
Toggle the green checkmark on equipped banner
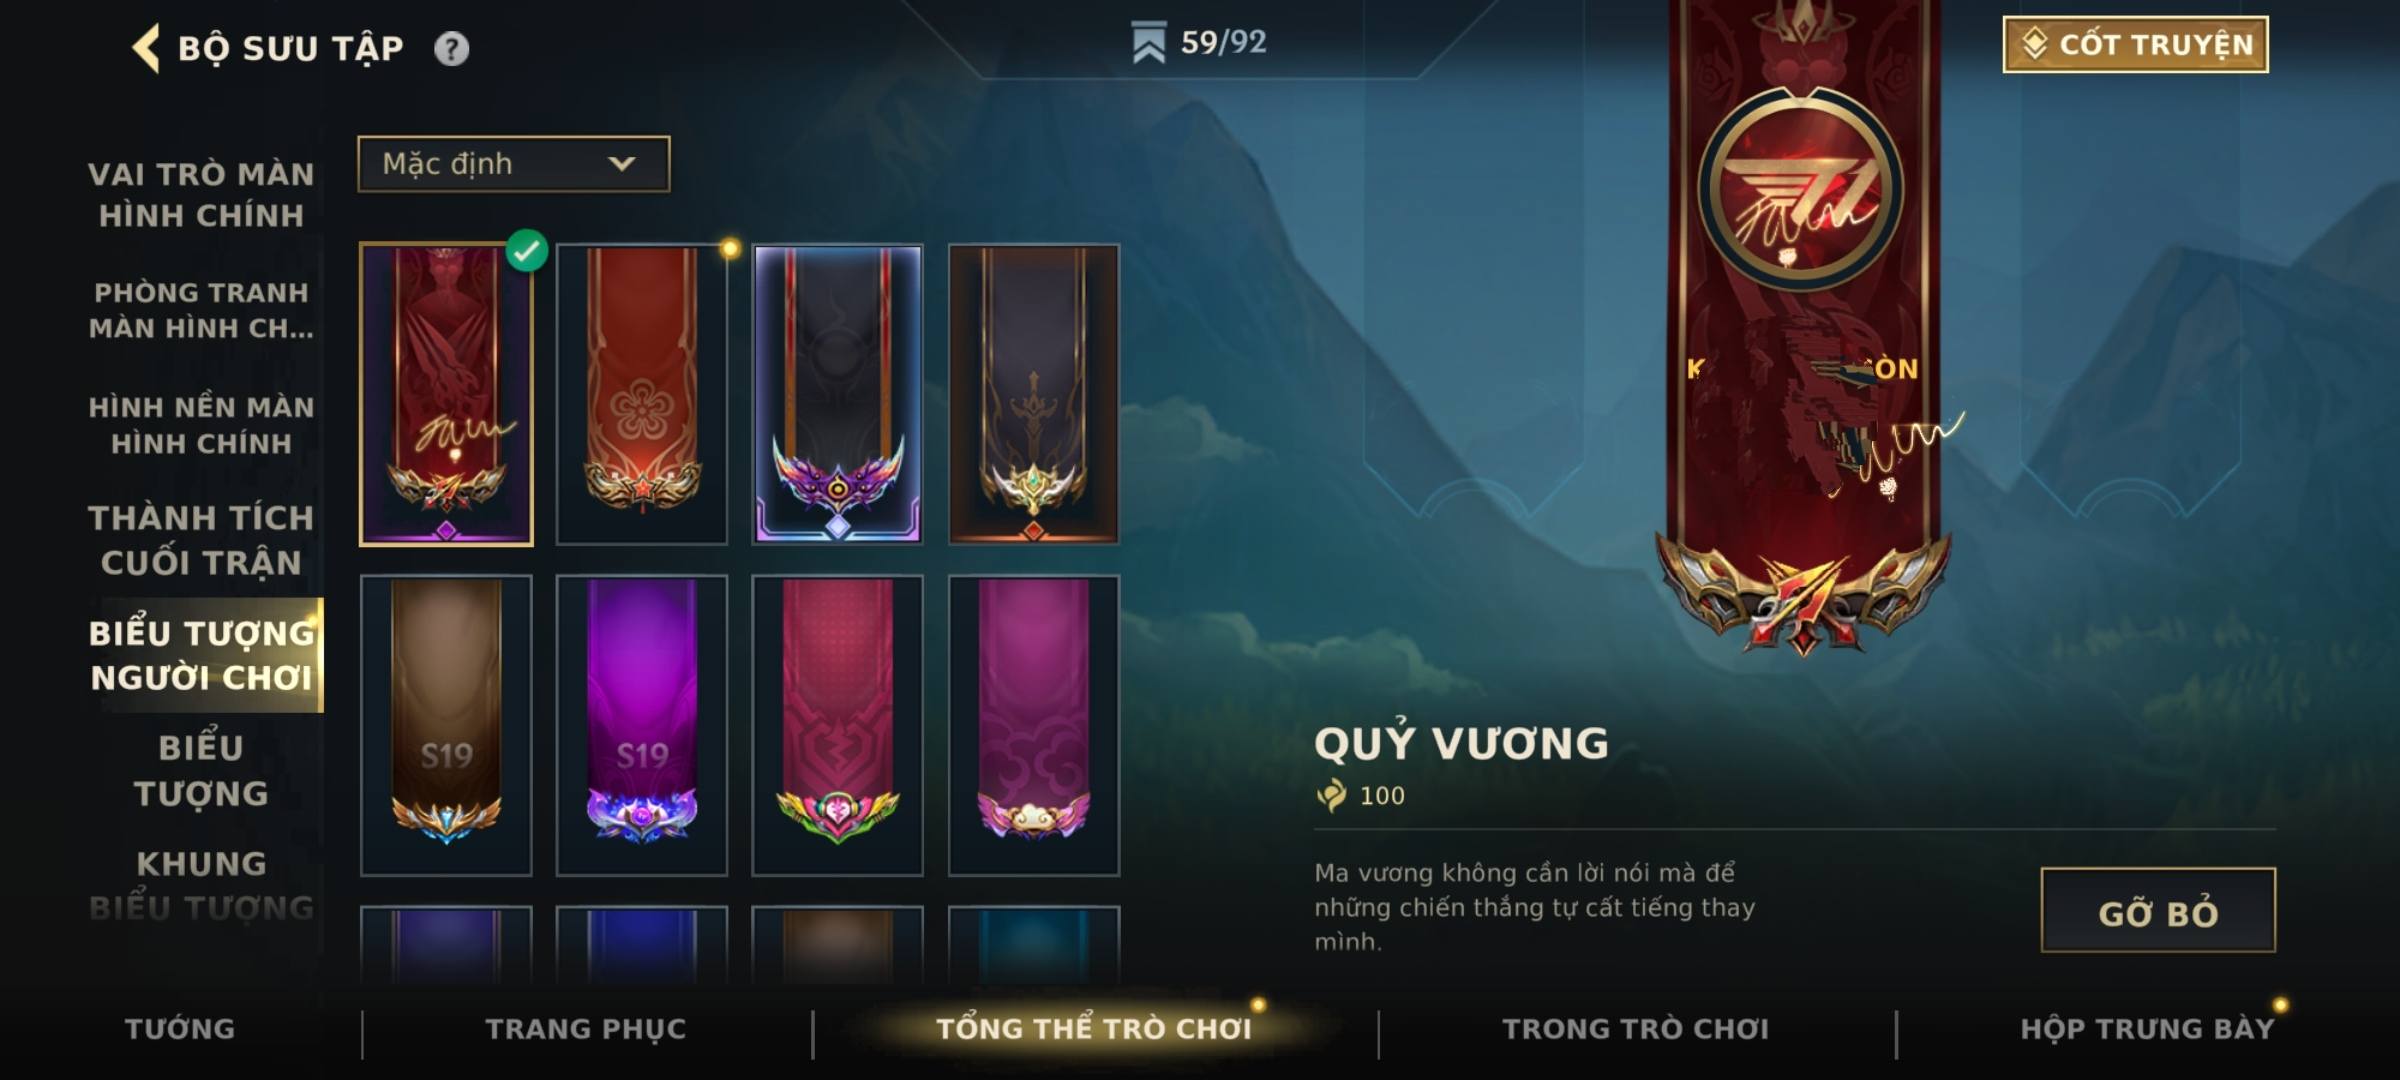pos(527,251)
